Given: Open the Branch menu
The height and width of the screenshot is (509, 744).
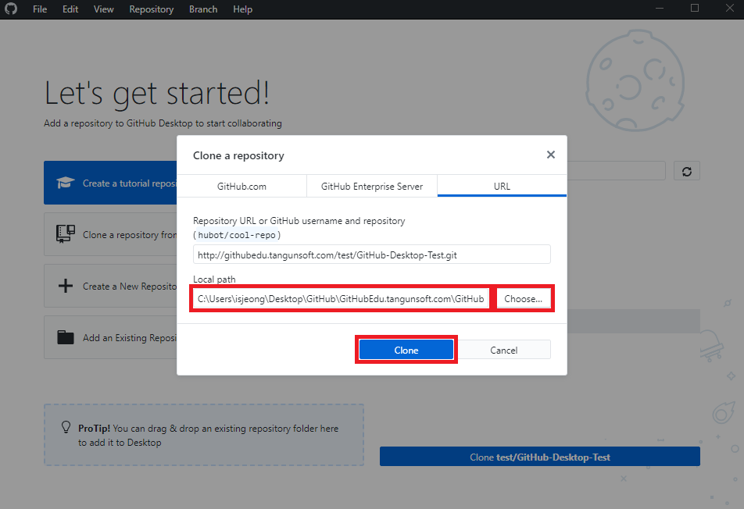Looking at the screenshot, I should (203, 9).
